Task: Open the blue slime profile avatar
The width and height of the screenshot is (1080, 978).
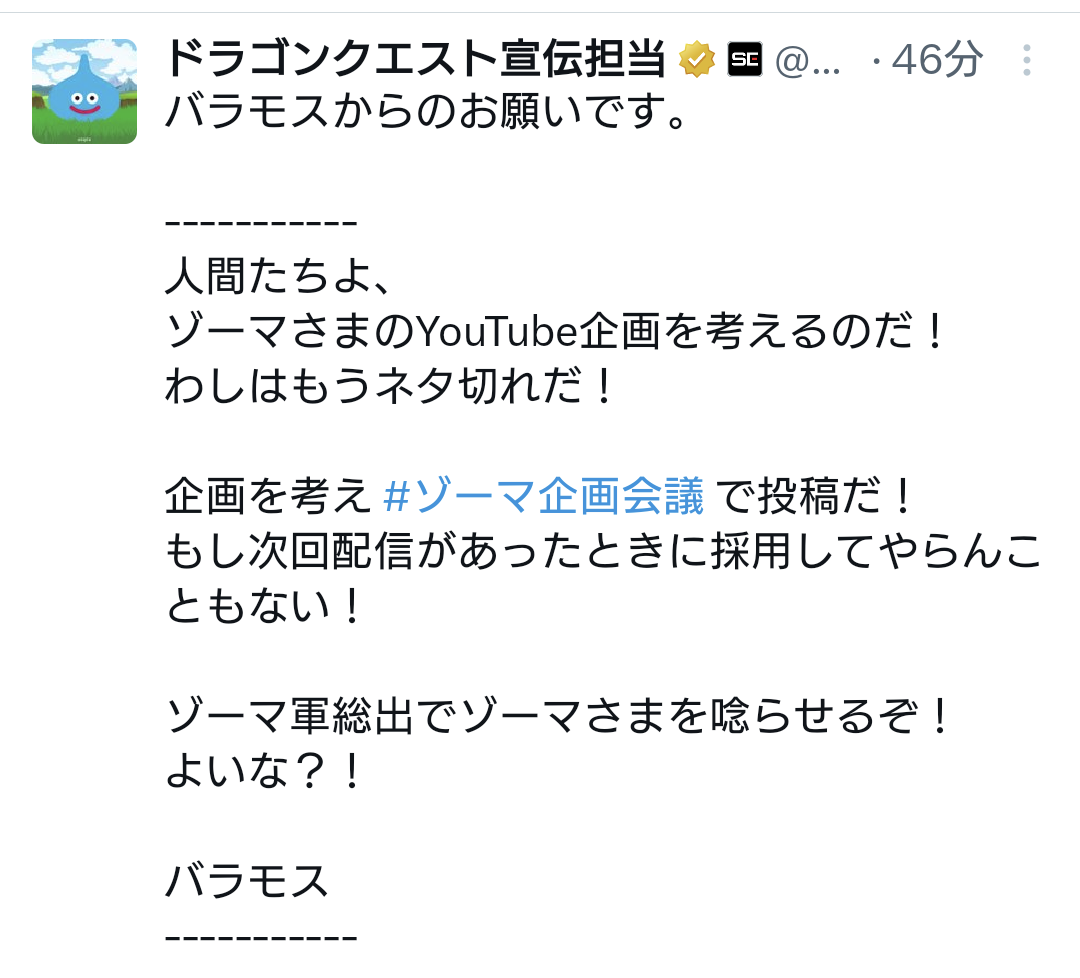Action: coord(84,91)
